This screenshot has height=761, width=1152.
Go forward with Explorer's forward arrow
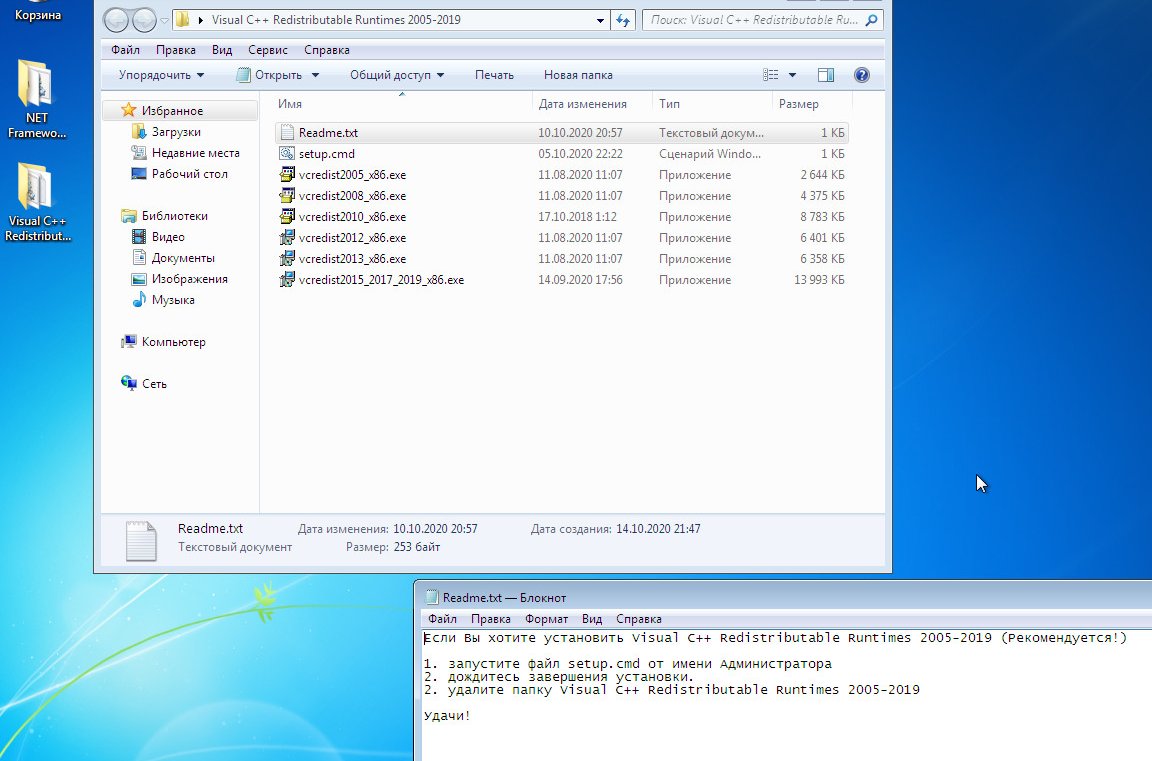[x=144, y=20]
